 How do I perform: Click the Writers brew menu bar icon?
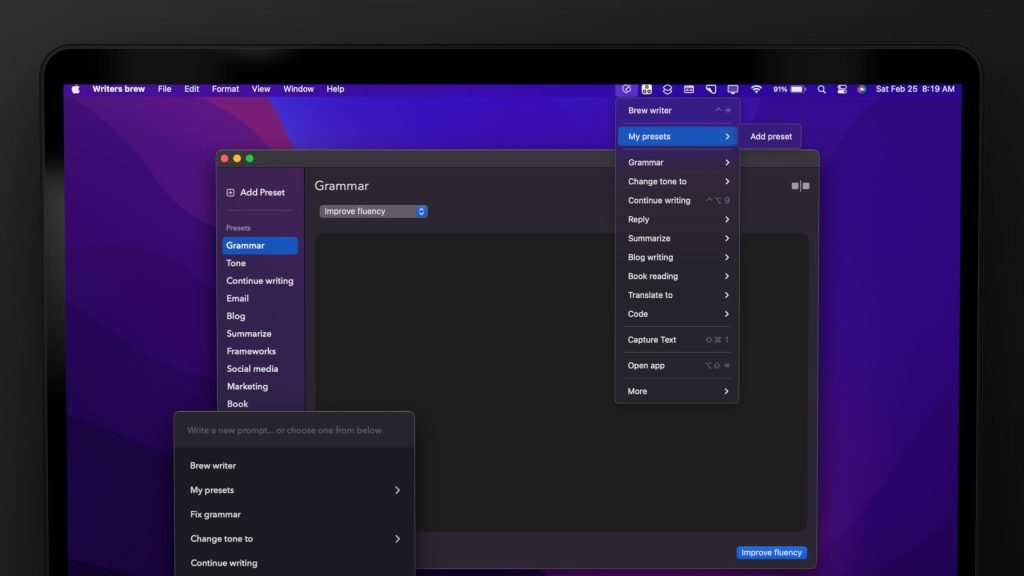tap(626, 89)
